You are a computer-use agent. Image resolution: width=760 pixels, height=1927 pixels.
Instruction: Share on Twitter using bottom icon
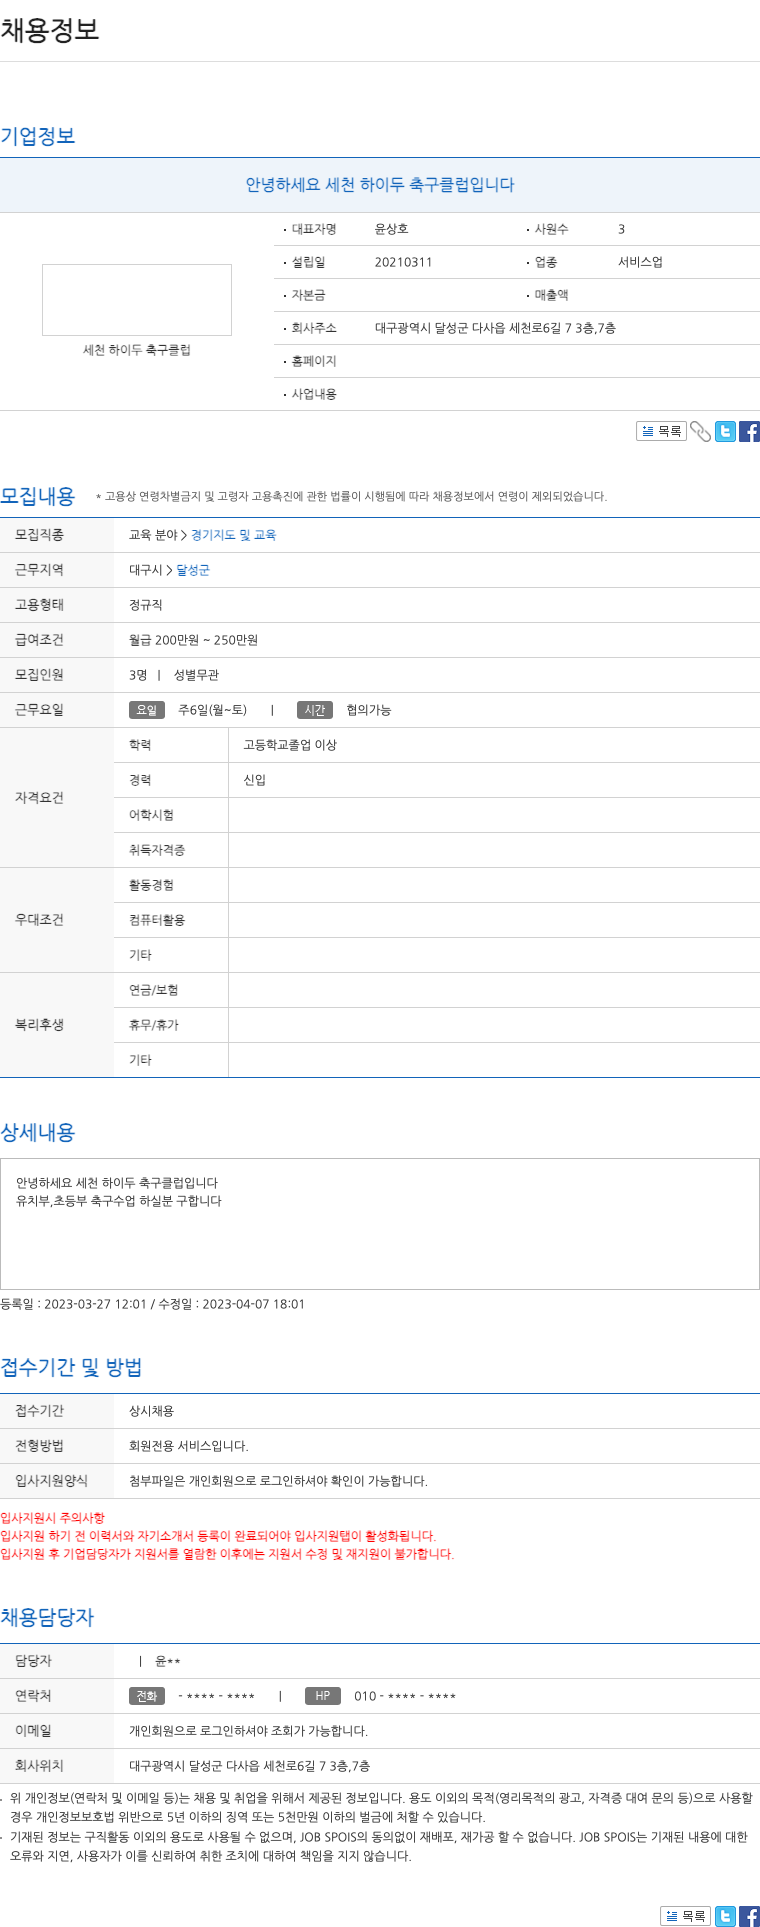click(725, 1916)
